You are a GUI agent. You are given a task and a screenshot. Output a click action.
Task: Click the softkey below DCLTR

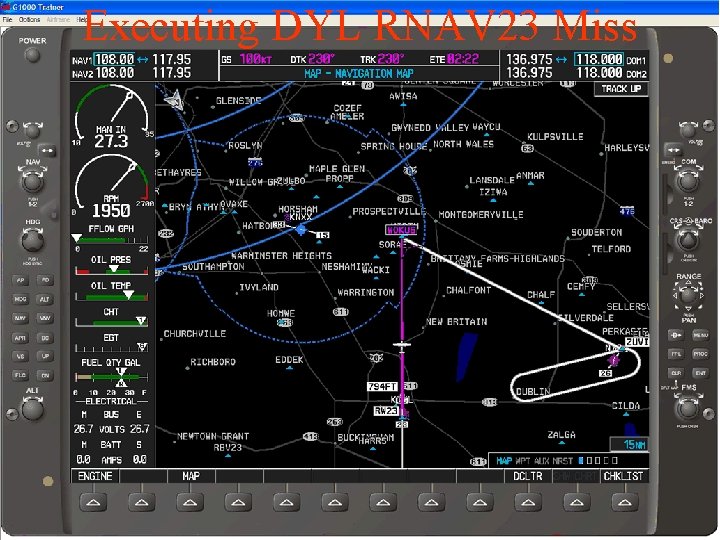coord(528,502)
